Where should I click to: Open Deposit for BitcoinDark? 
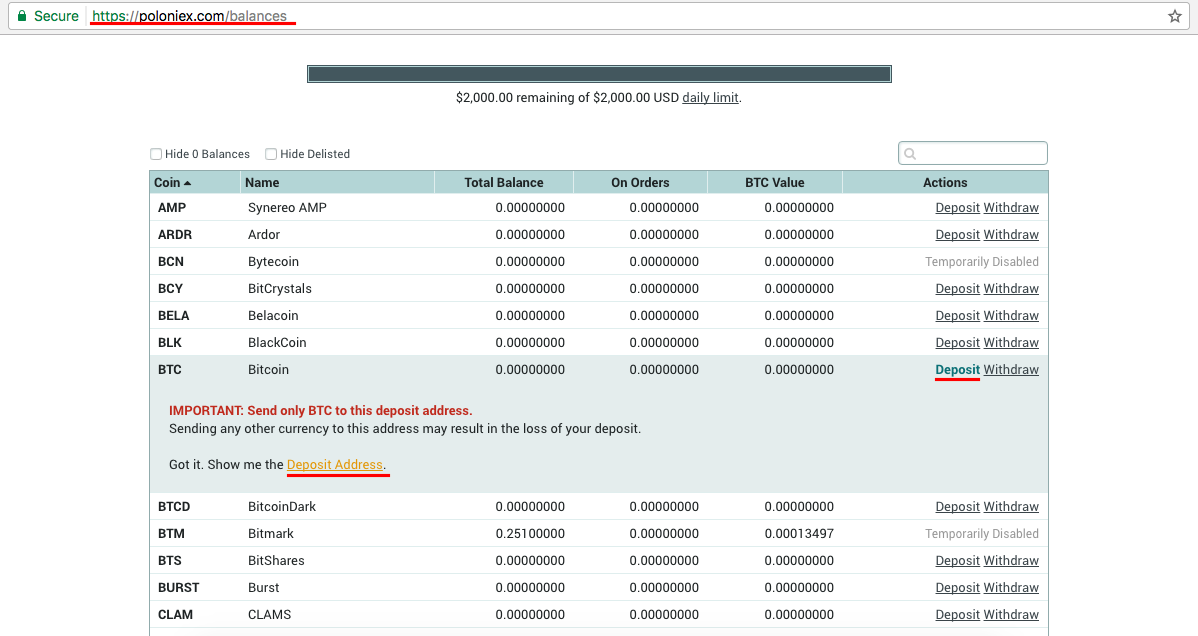click(957, 507)
